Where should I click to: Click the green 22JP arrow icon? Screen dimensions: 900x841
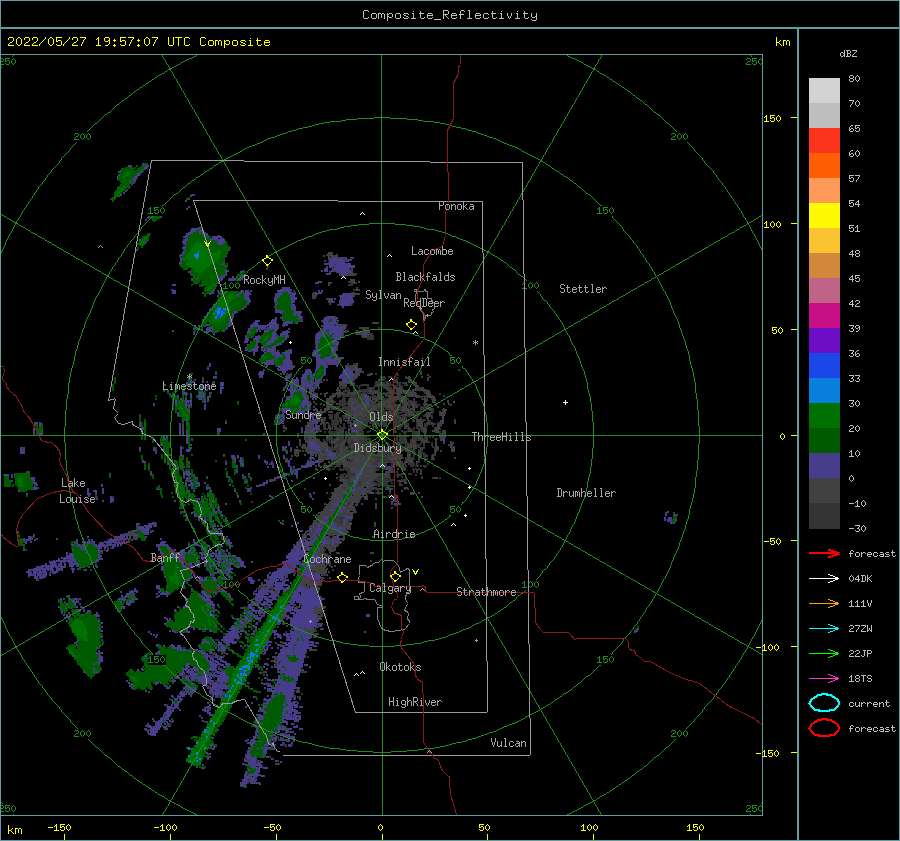coord(824,653)
